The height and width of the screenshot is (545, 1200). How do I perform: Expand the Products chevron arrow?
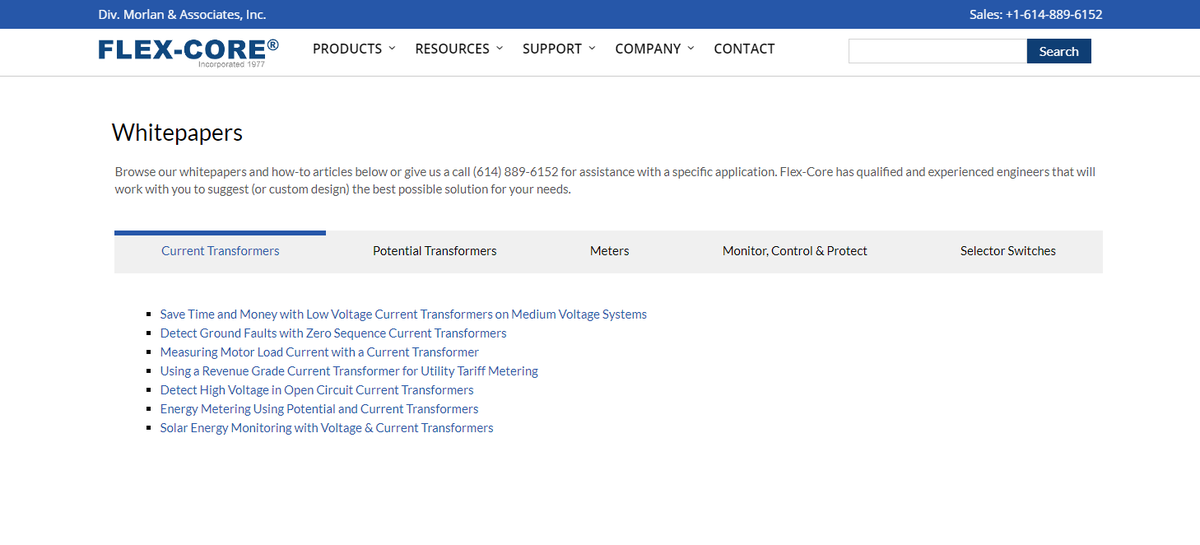pyautogui.click(x=392, y=48)
